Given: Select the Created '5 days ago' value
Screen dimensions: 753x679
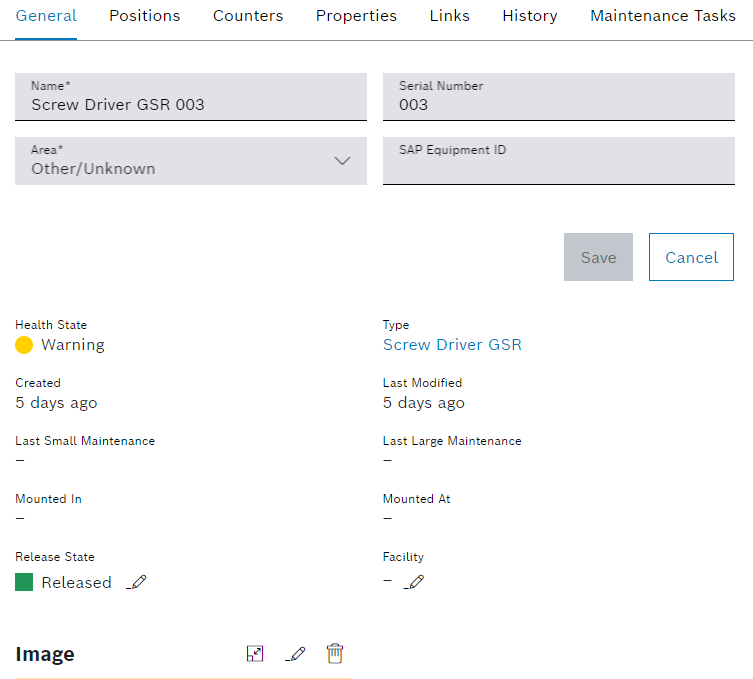Looking at the screenshot, I should point(56,402).
